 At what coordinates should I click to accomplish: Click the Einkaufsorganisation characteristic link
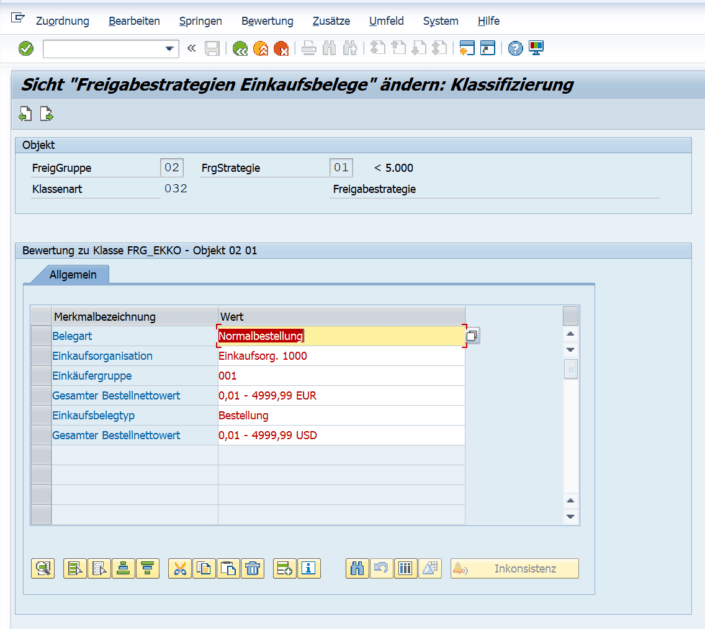(102, 356)
